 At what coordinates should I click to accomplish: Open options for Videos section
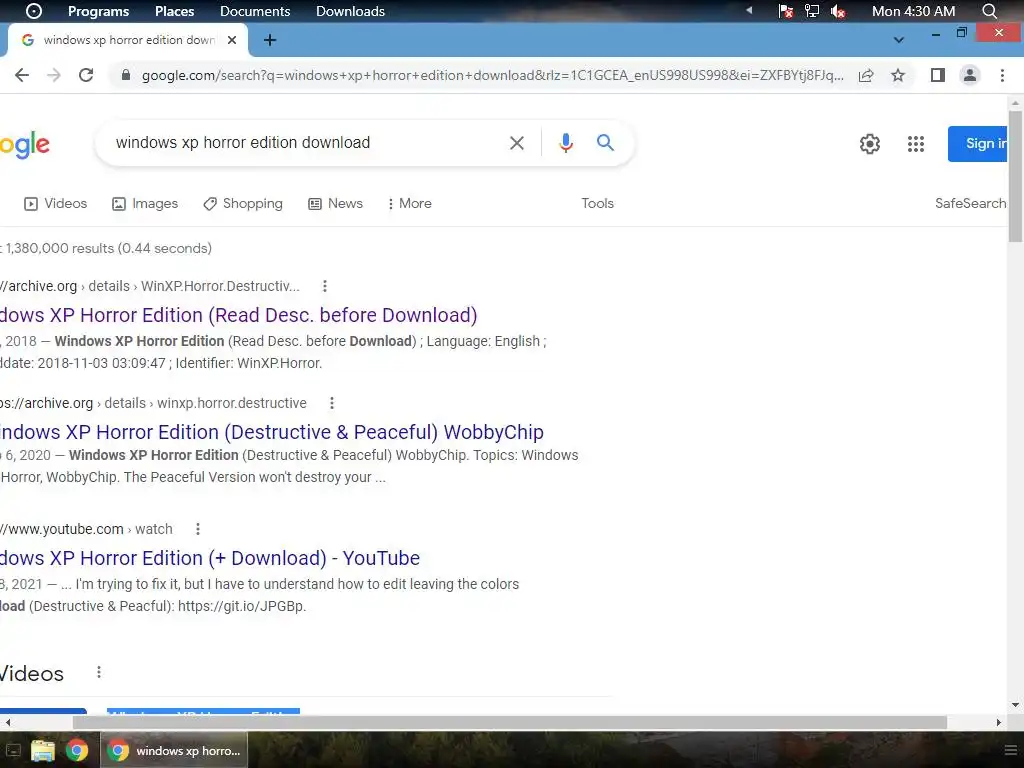tap(99, 672)
